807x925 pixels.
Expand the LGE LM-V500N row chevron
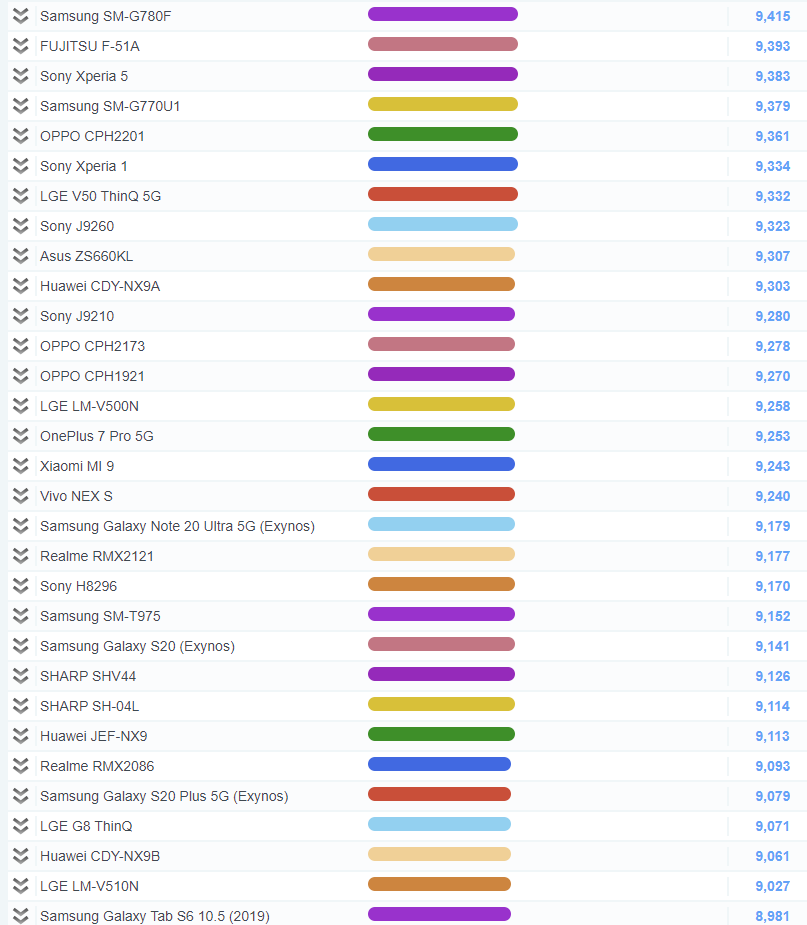click(21, 406)
